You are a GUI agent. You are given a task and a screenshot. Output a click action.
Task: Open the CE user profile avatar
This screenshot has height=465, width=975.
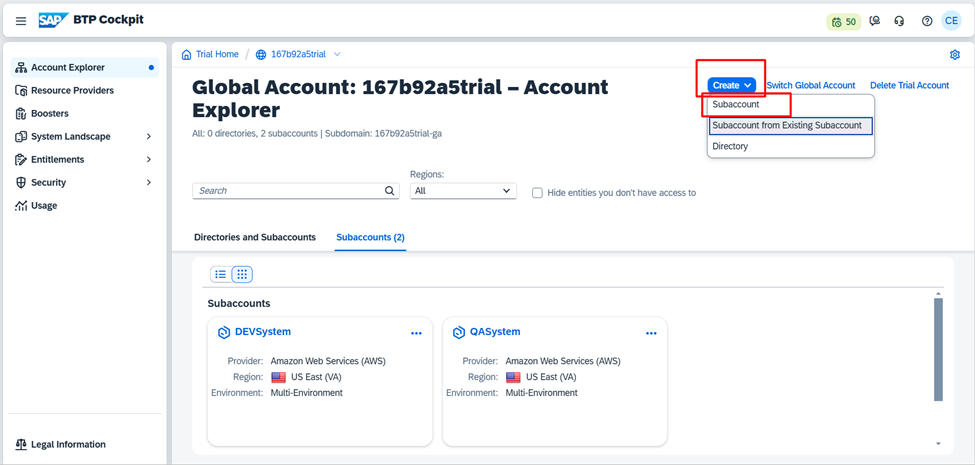[951, 21]
